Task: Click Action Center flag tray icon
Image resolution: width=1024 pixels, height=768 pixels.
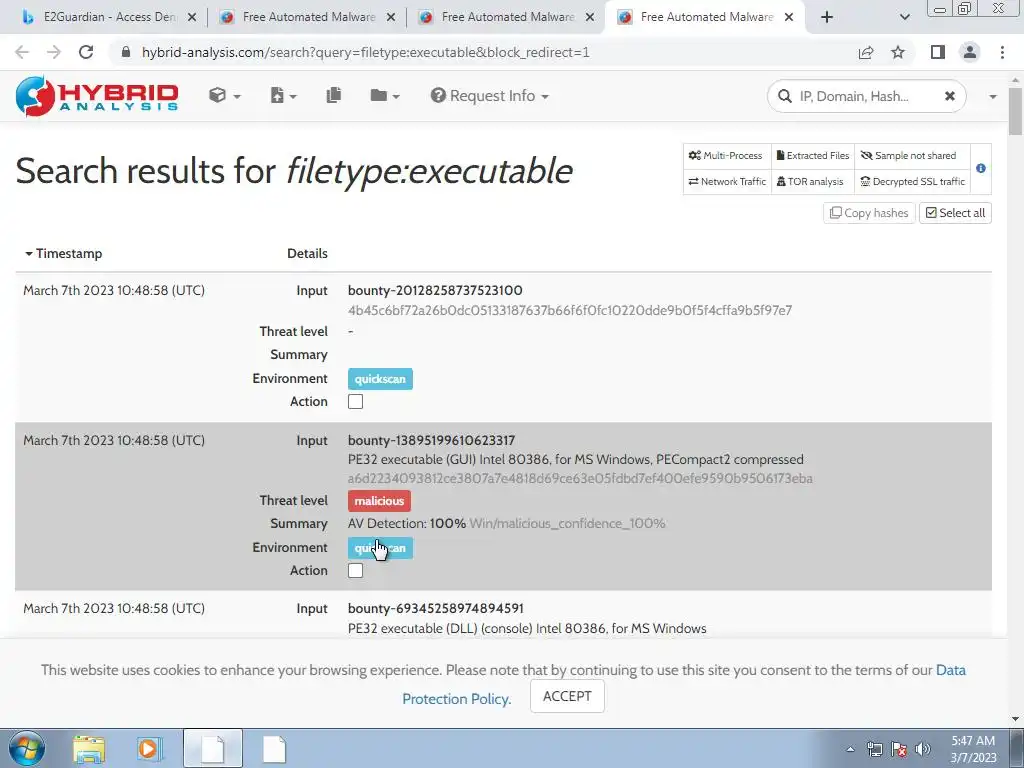Action: coord(899,749)
